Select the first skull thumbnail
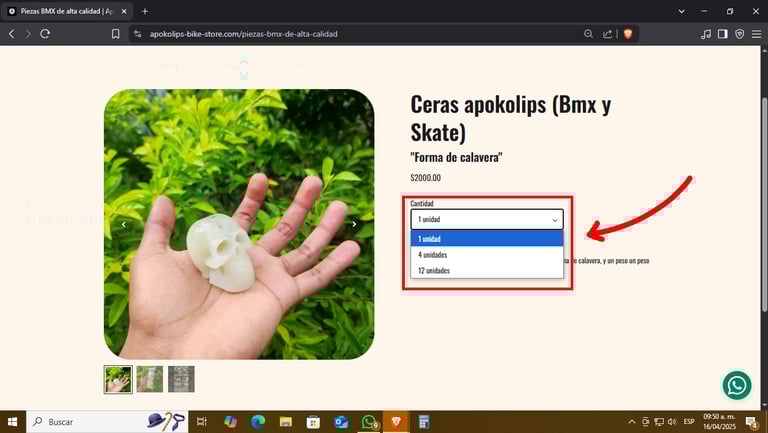Screen dimensions: 768x433 pos(118,379)
